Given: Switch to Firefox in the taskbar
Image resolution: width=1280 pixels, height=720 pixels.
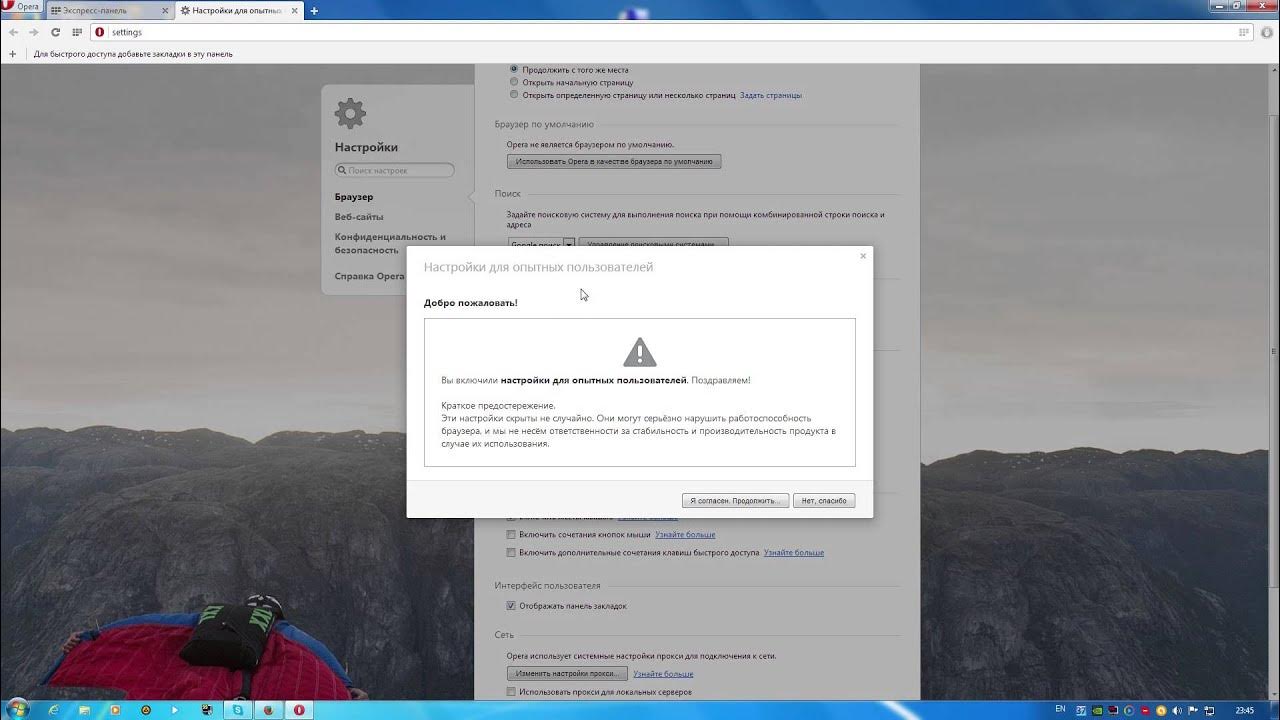Looking at the screenshot, I should point(268,710).
